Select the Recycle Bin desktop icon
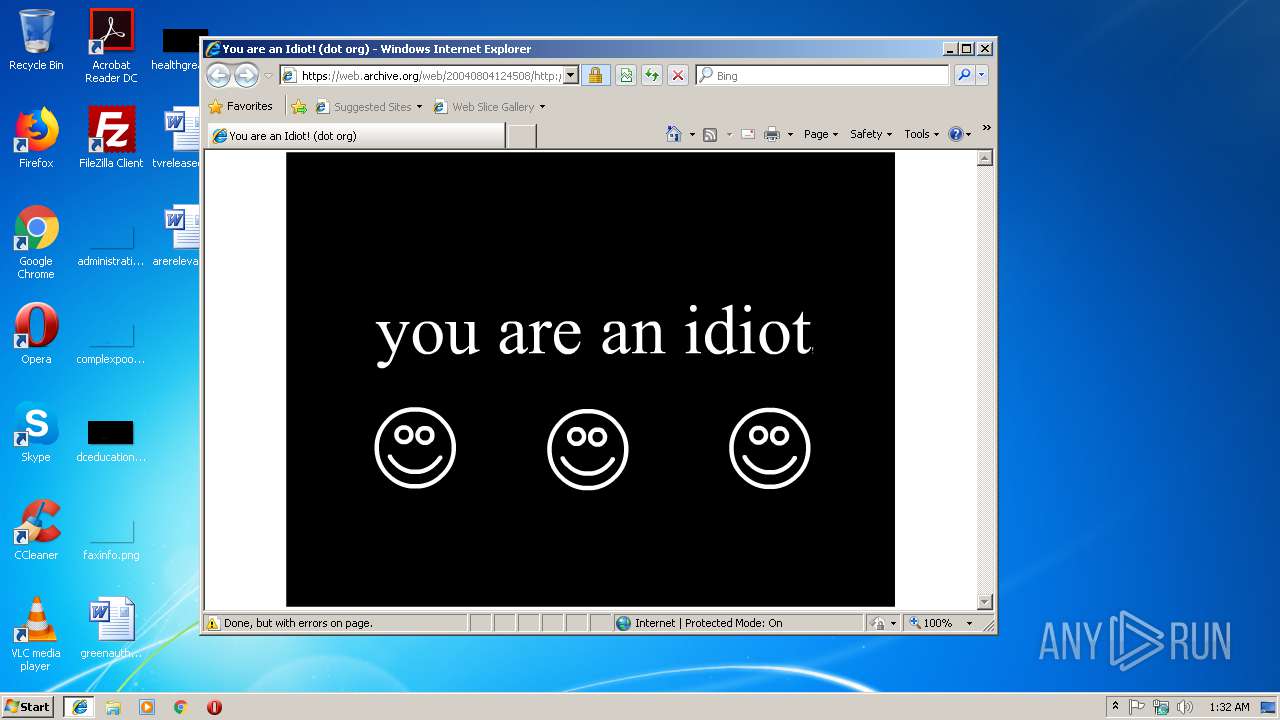1280x720 pixels. (x=36, y=40)
